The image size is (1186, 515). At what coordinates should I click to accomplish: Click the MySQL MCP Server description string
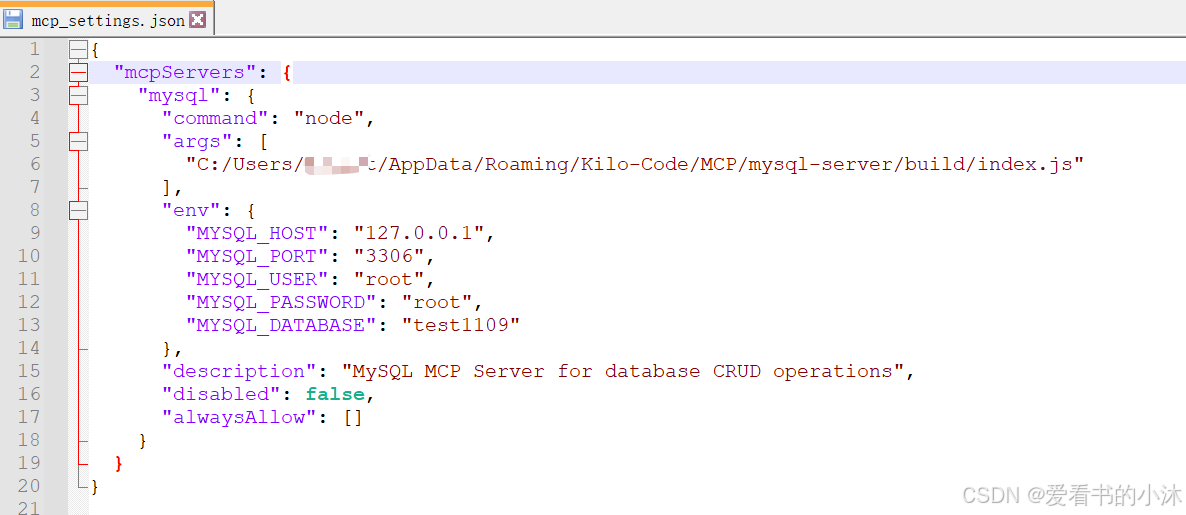(x=622, y=371)
